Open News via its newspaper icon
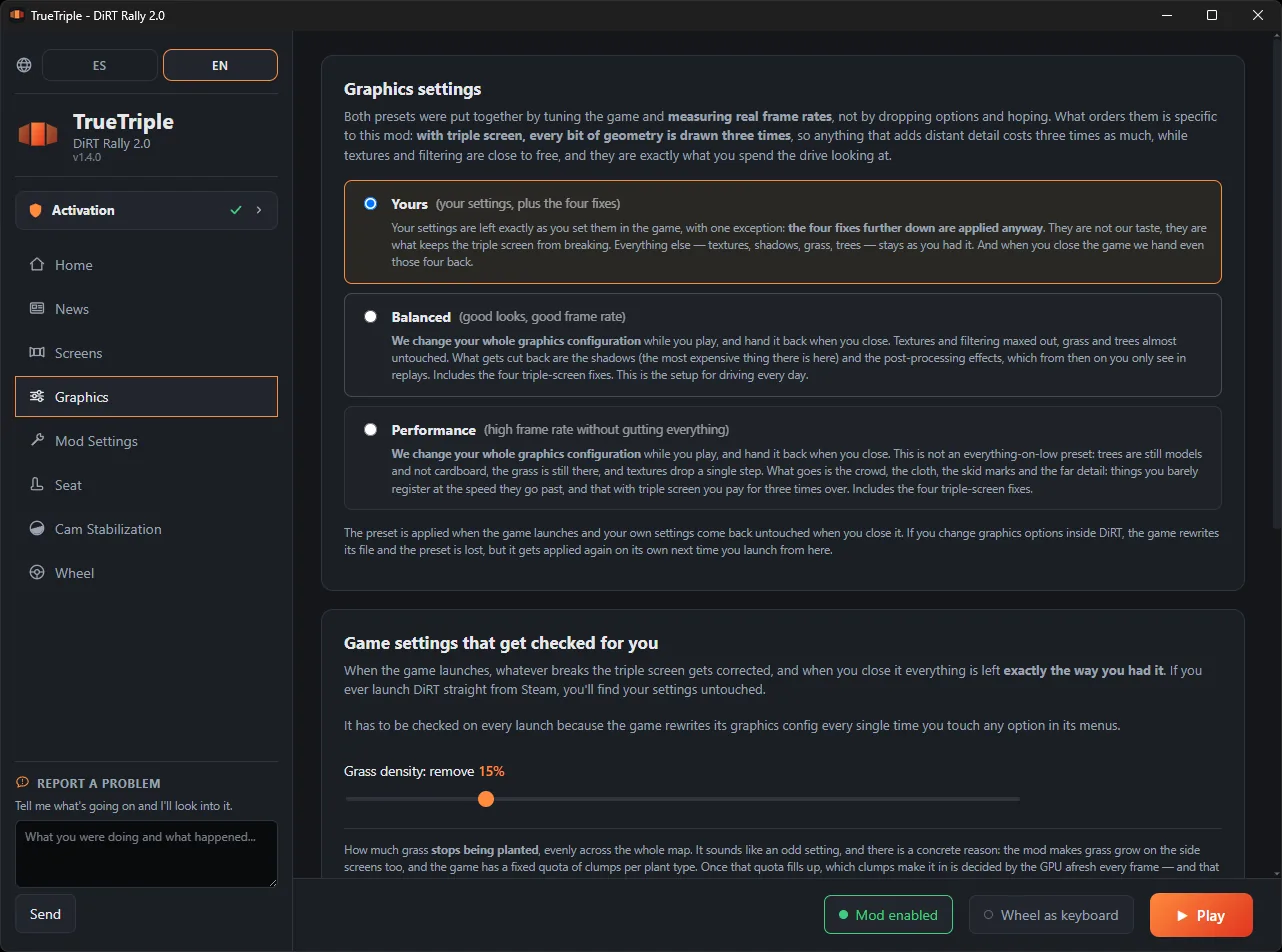This screenshot has width=1282, height=952. click(x=37, y=309)
